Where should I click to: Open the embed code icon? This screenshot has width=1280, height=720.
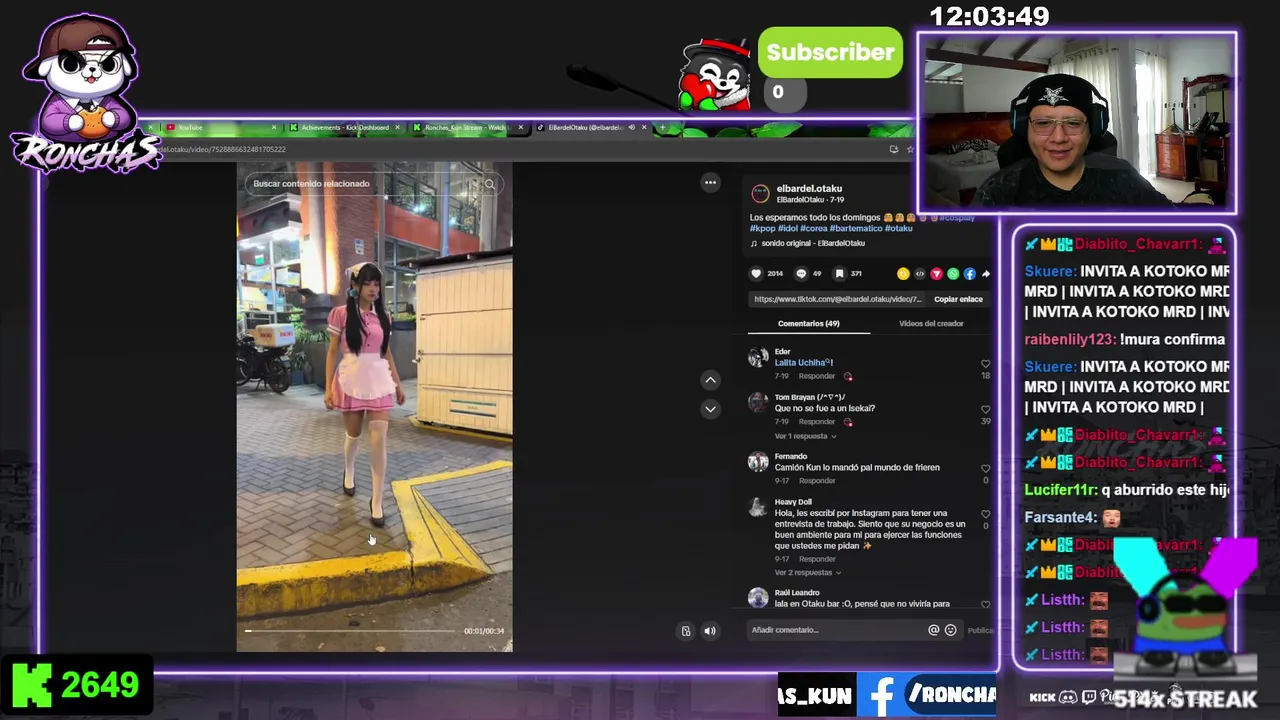pos(920,274)
